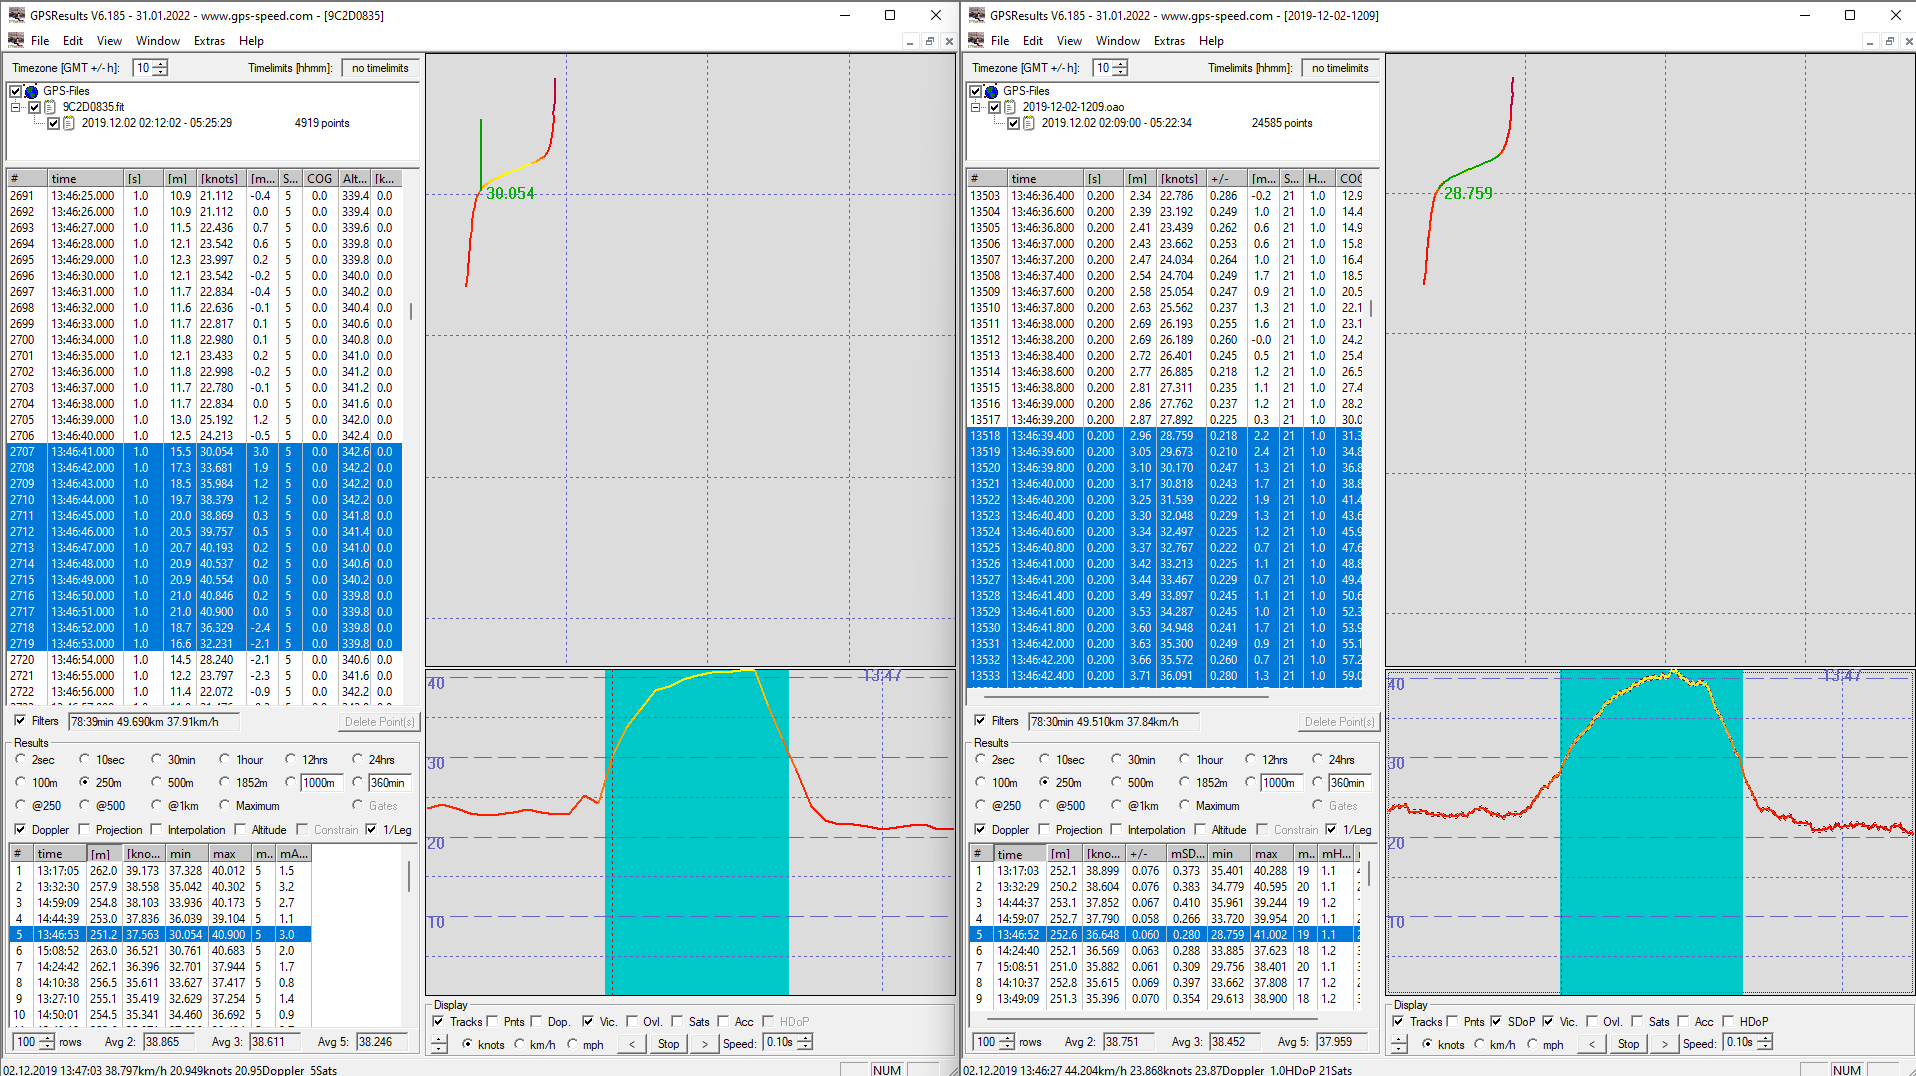Click Delete Point(s) button in right window
Viewport: 1916px width, 1076px height.
pyautogui.click(x=1339, y=721)
